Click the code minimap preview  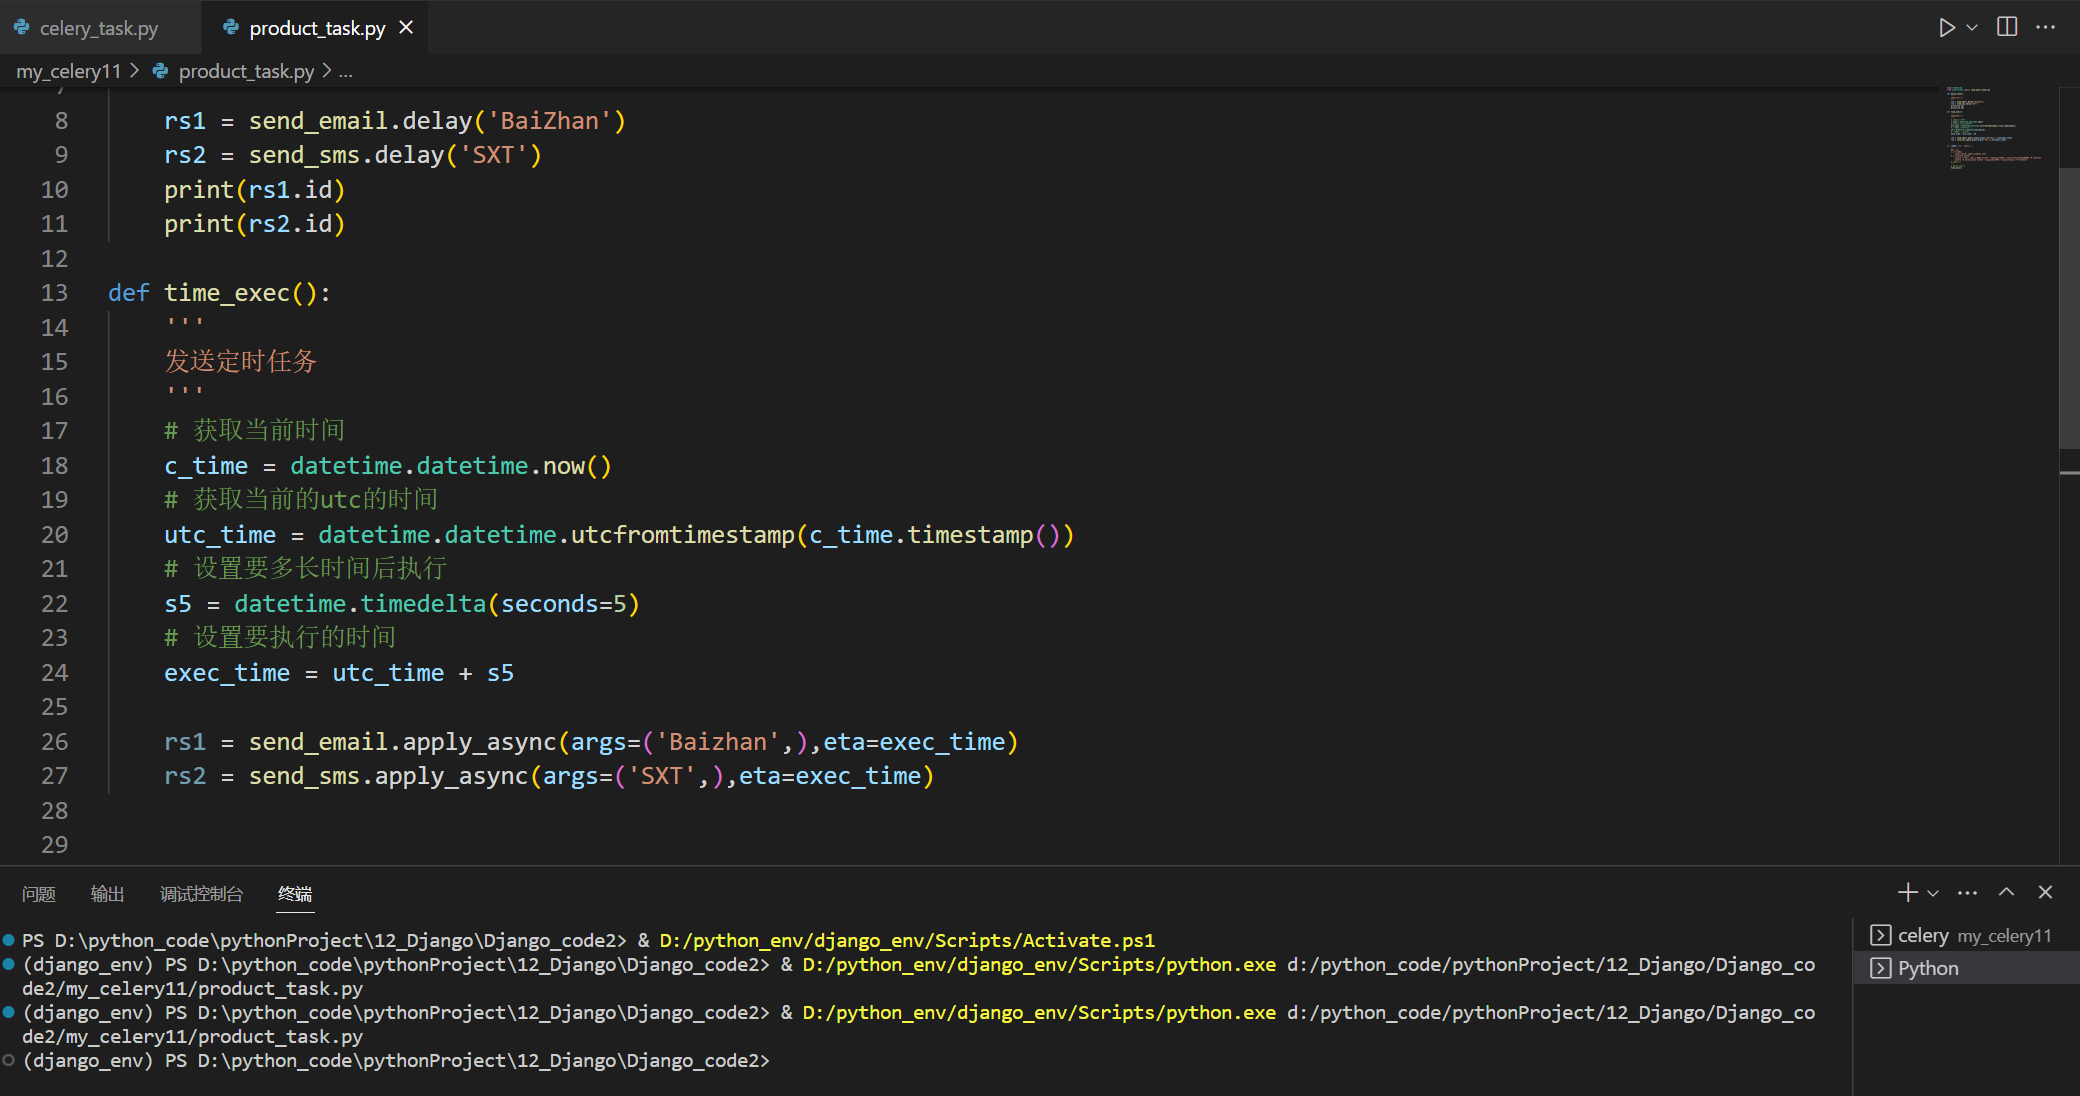pos(1995,128)
